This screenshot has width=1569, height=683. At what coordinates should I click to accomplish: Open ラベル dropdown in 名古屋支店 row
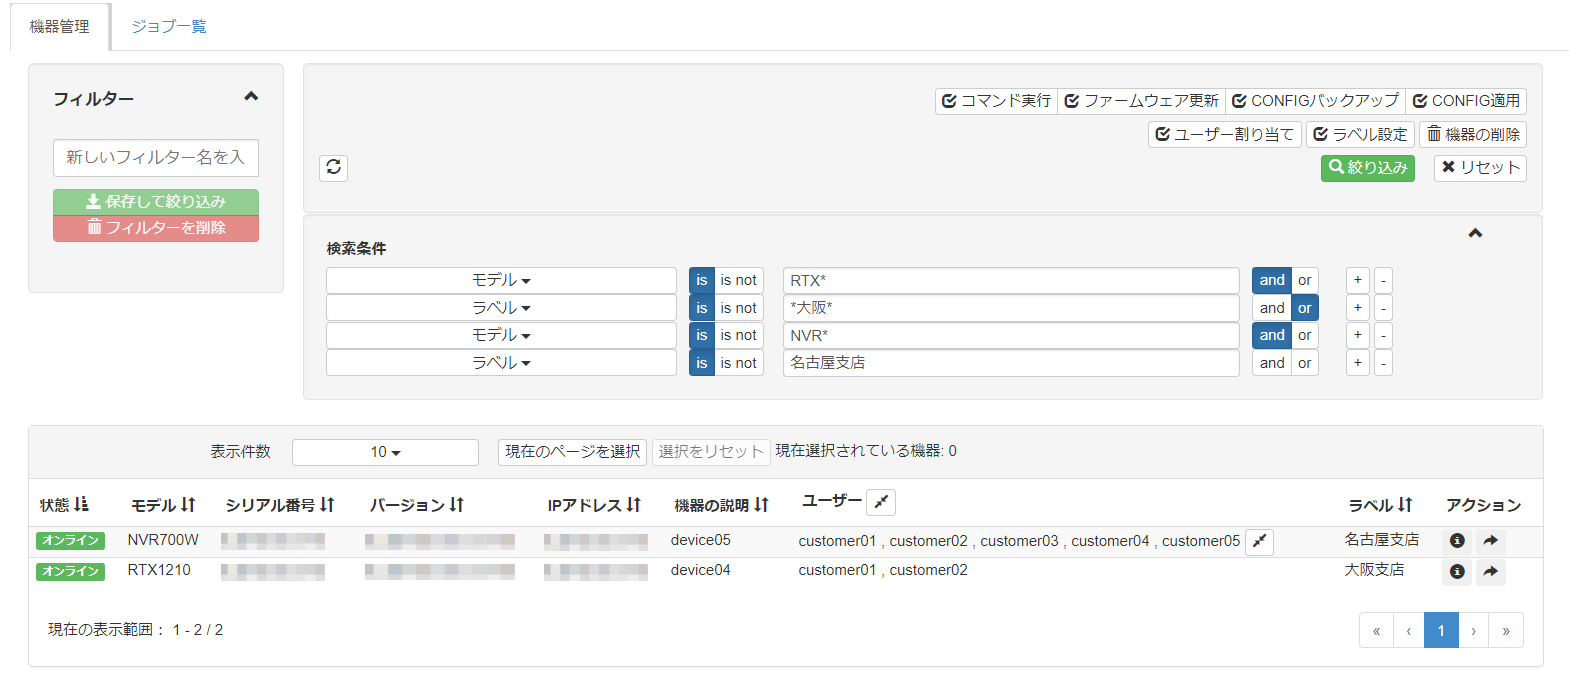click(x=501, y=363)
